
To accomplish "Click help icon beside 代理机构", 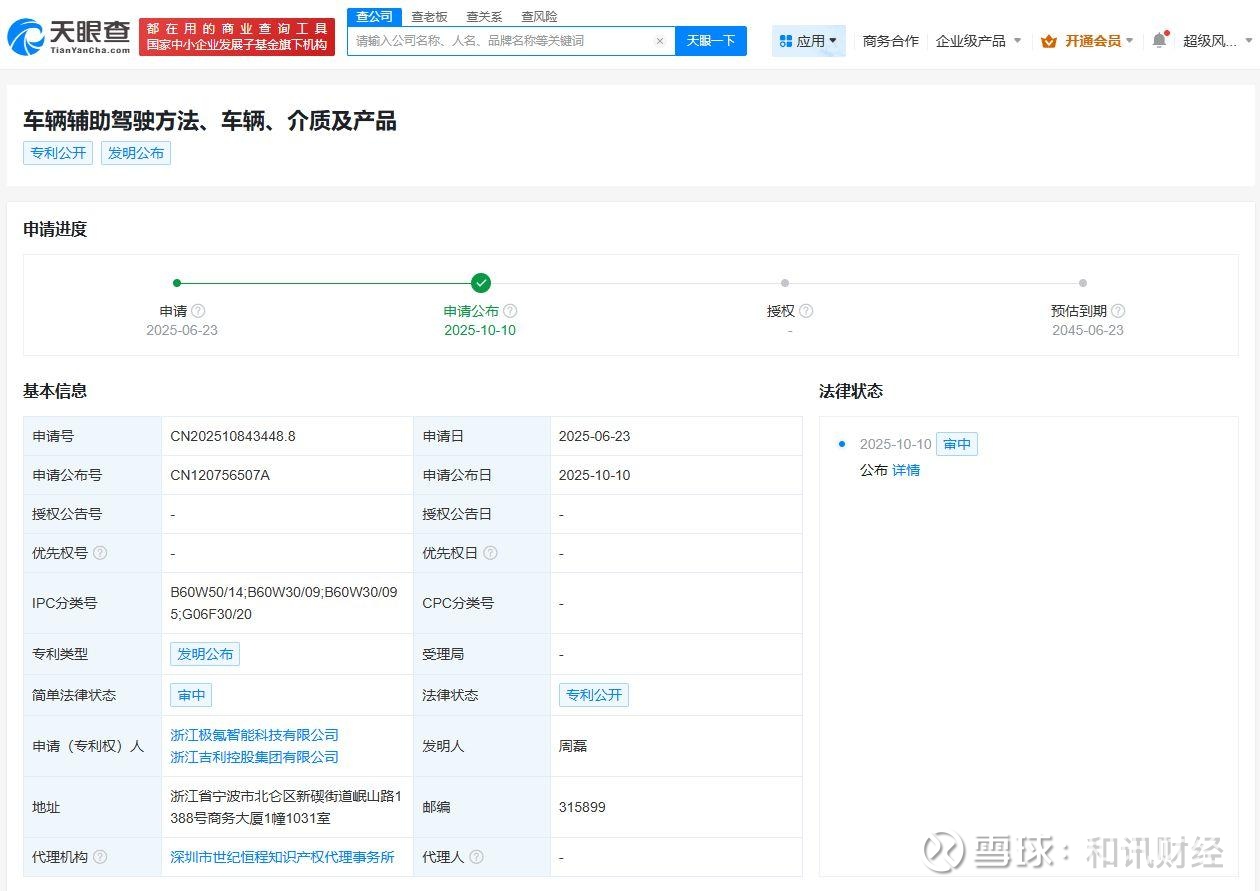I will coord(100,857).
